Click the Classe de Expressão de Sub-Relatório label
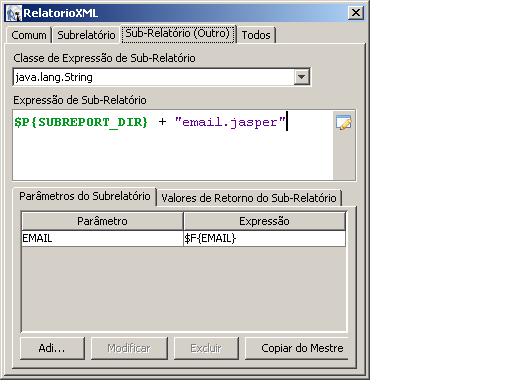Viewport: 512px width, 384px height. click(104, 58)
